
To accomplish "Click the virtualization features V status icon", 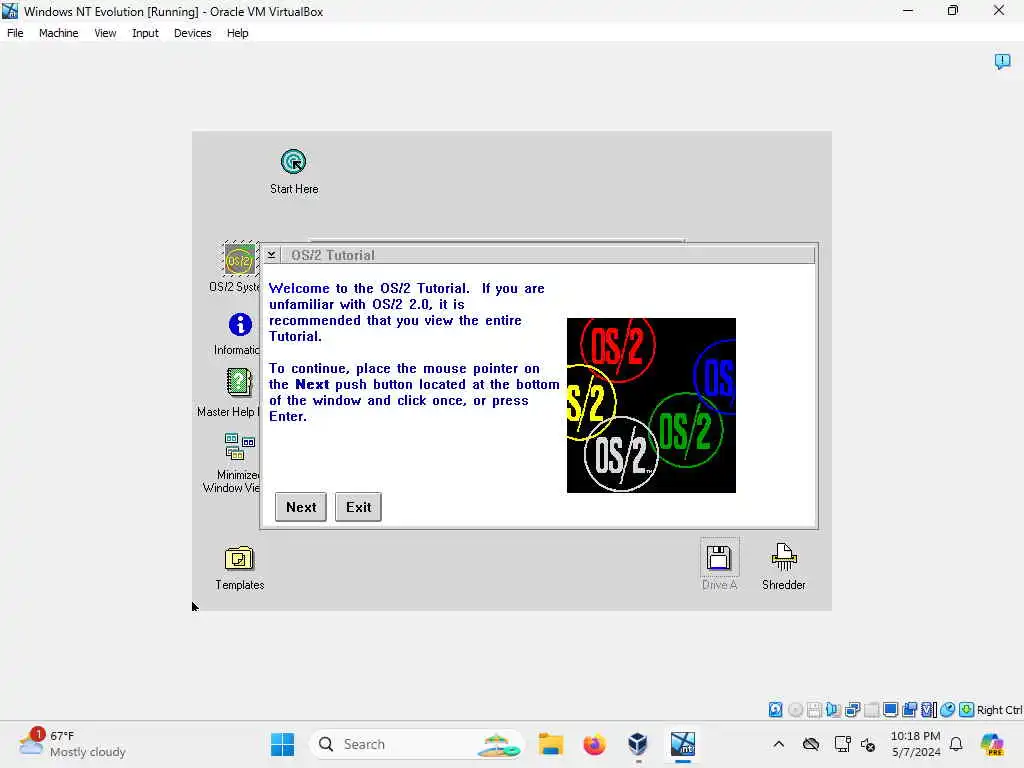I will [928, 709].
